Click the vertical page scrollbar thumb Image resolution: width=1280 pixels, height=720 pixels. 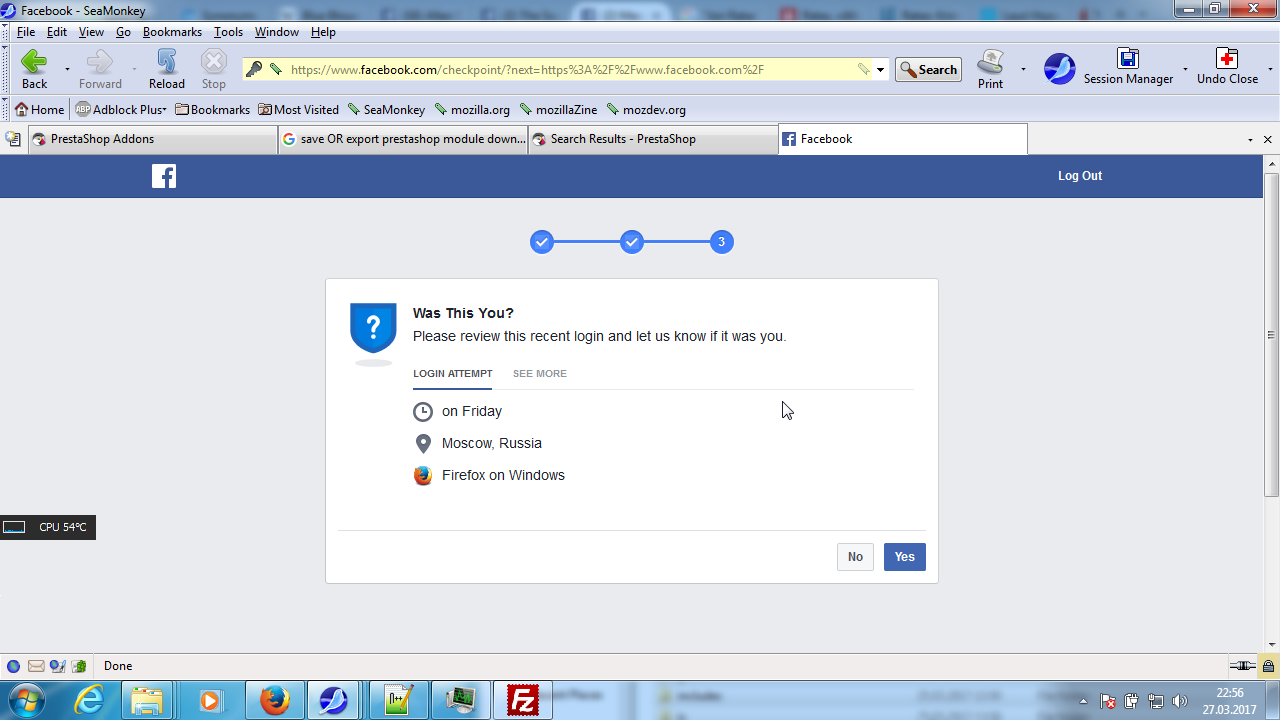(x=1271, y=335)
